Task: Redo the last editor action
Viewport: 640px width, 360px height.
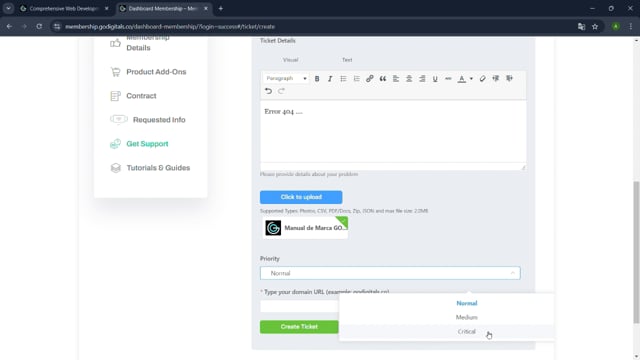Action: tap(281, 91)
